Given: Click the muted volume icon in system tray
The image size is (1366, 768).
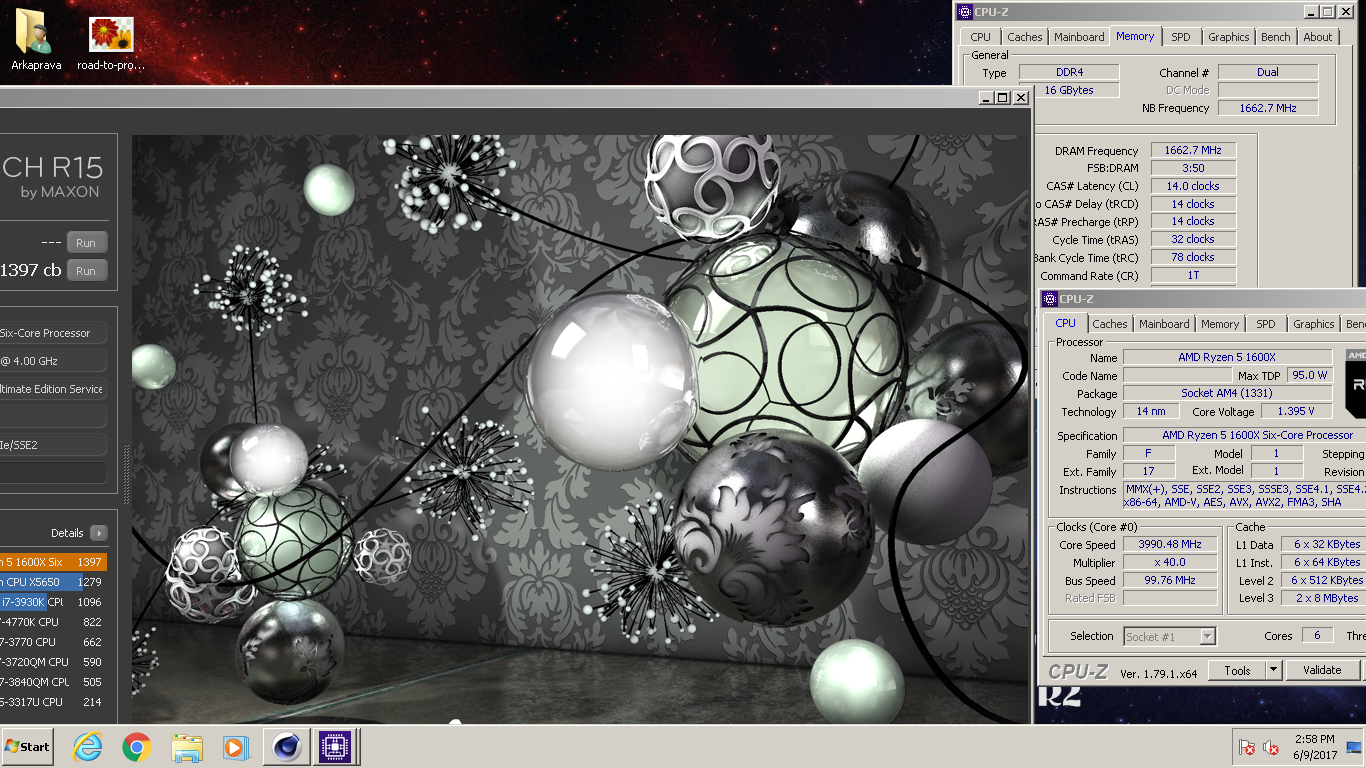Looking at the screenshot, I should click(x=1272, y=747).
